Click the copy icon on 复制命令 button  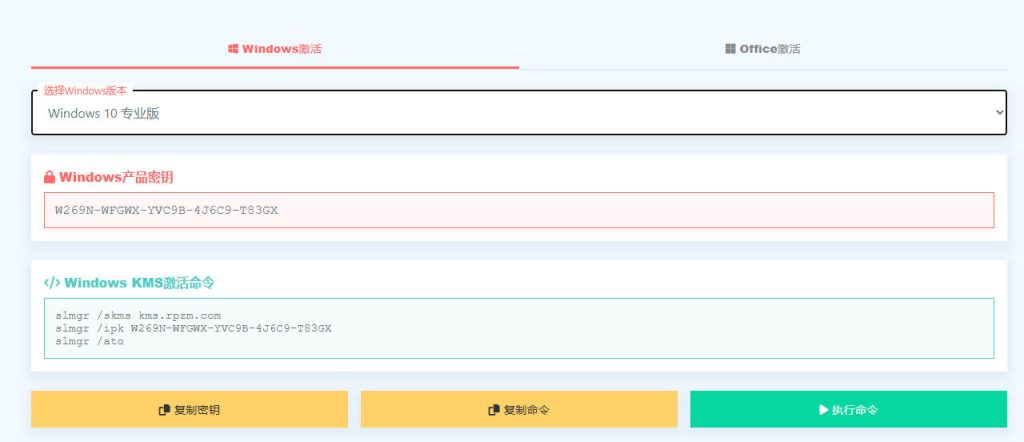coord(493,410)
